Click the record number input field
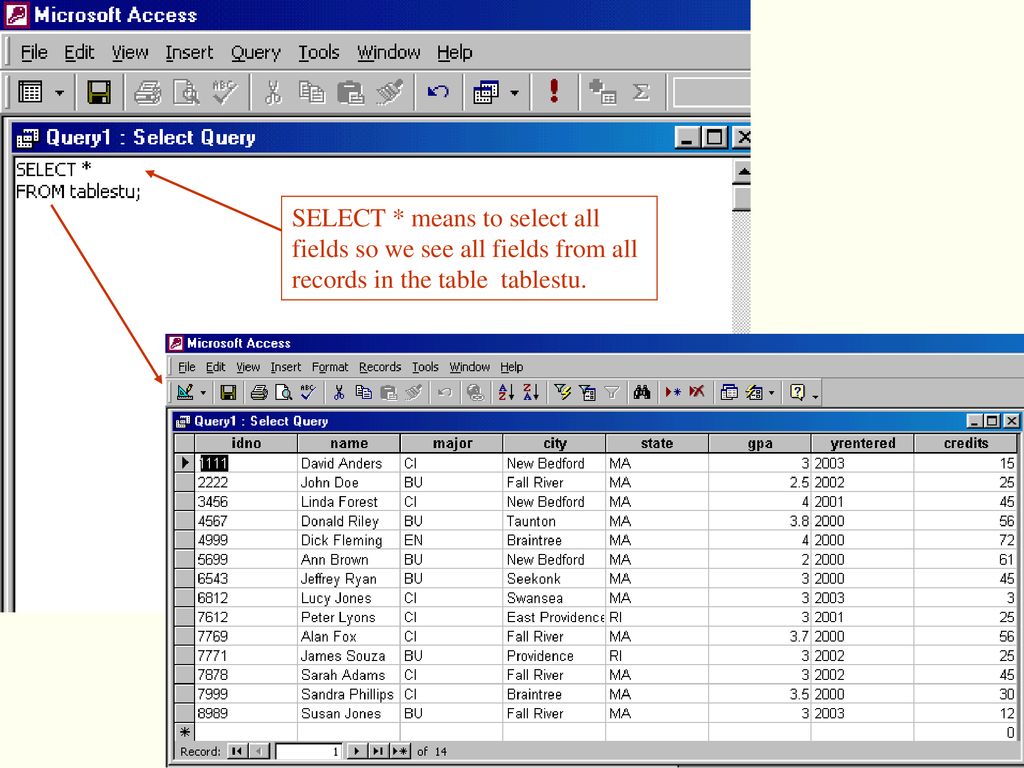 (x=310, y=752)
